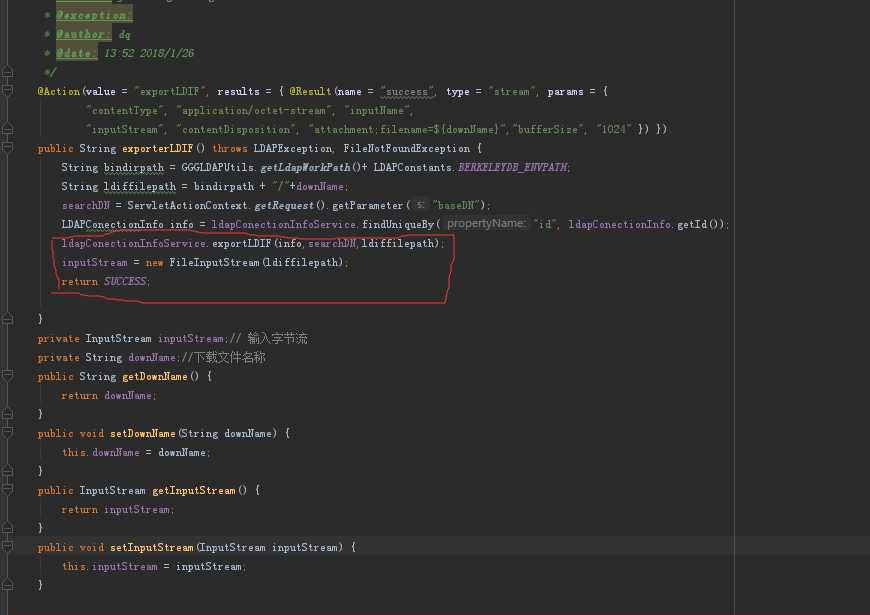The height and width of the screenshot is (615, 870).
Task: Click the propertyName: parameter hint
Action: pyautogui.click(x=486, y=224)
